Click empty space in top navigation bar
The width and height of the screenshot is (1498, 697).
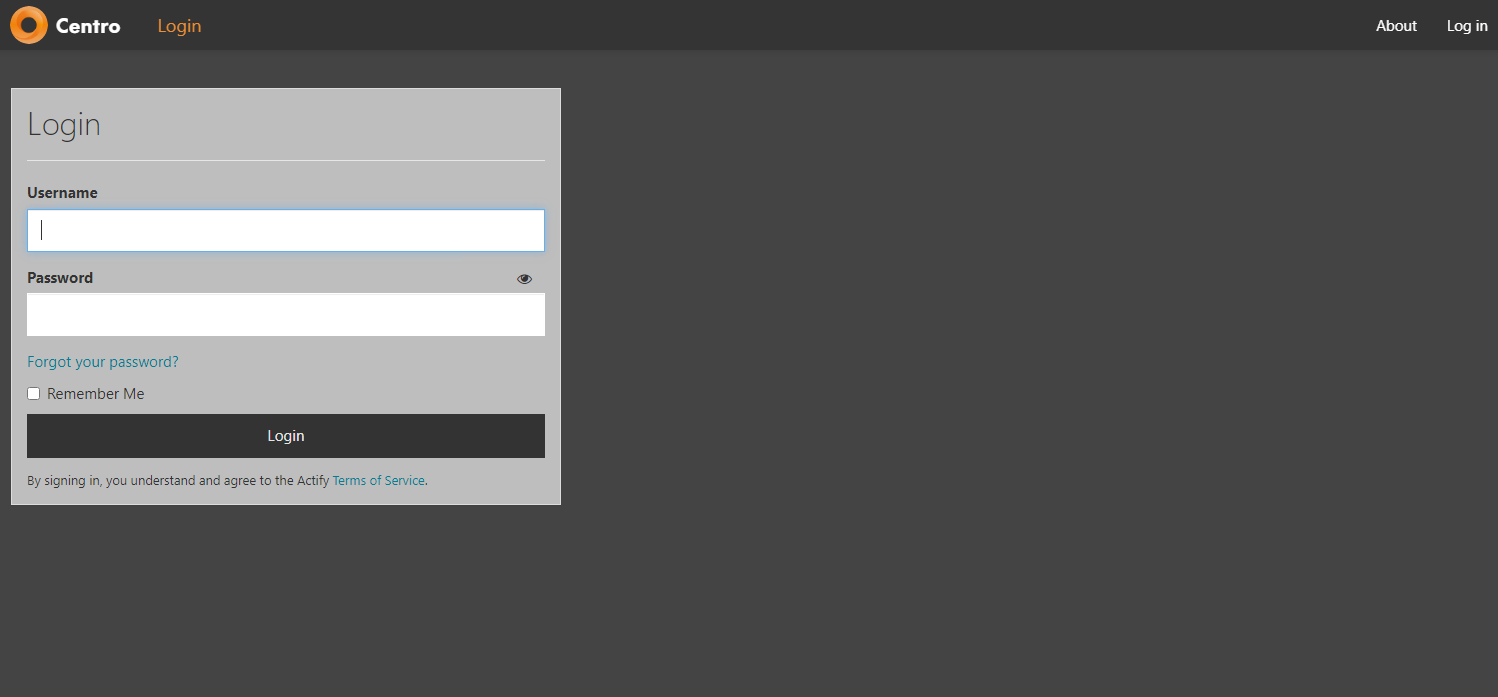780,25
